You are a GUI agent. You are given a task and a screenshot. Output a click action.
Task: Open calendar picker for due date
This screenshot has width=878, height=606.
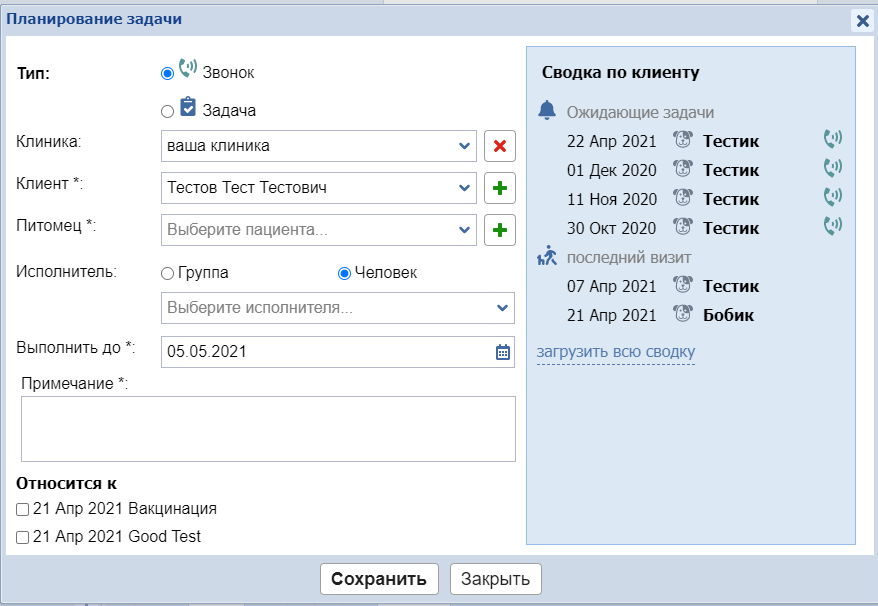click(503, 352)
